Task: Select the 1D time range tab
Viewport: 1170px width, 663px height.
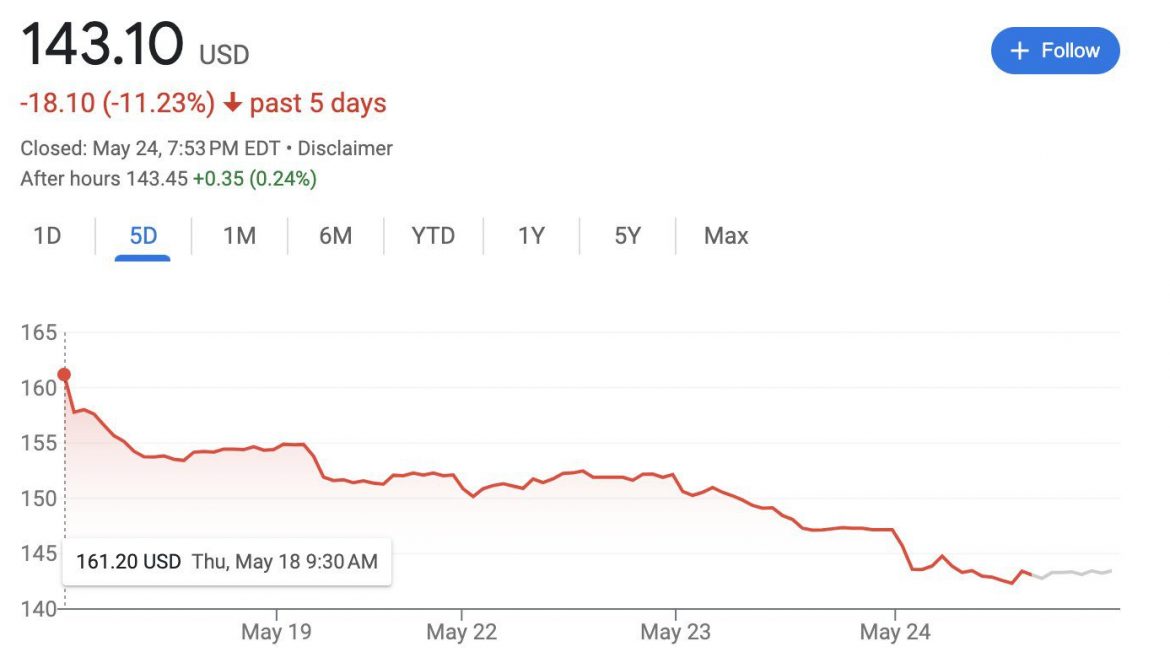Action: pos(47,236)
